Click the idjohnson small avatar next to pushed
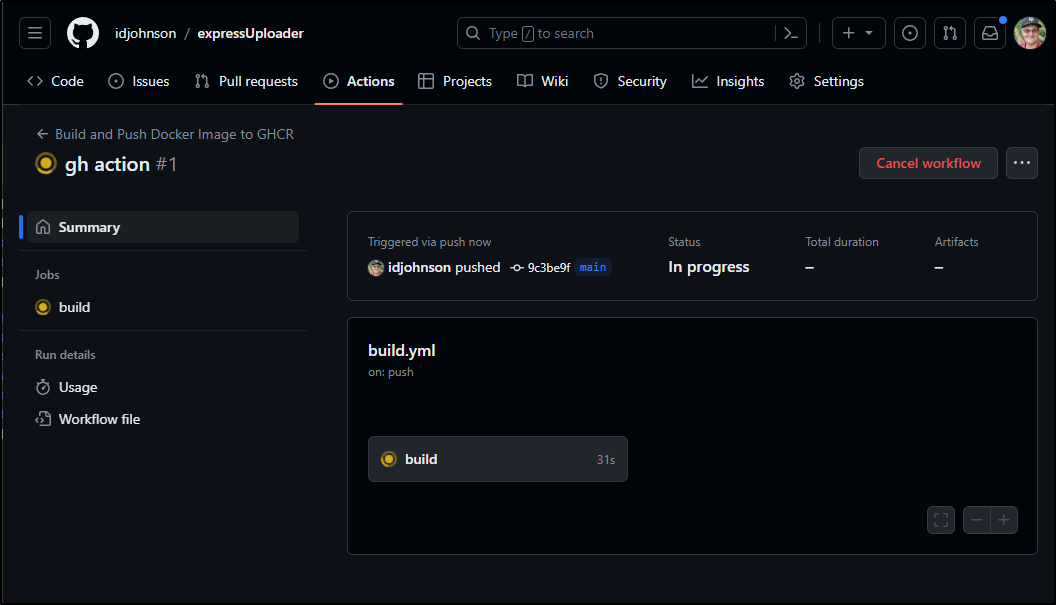 click(x=376, y=268)
